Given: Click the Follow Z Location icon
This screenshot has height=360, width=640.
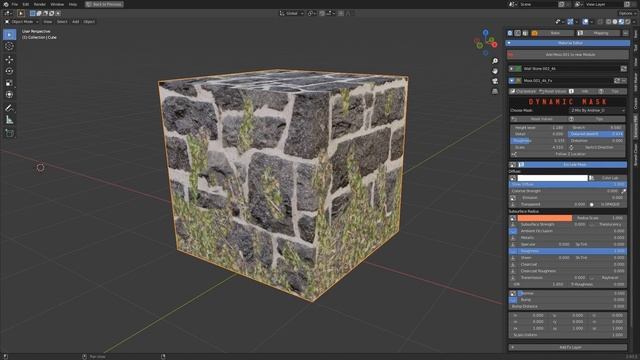Looking at the screenshot, I should (514, 154).
